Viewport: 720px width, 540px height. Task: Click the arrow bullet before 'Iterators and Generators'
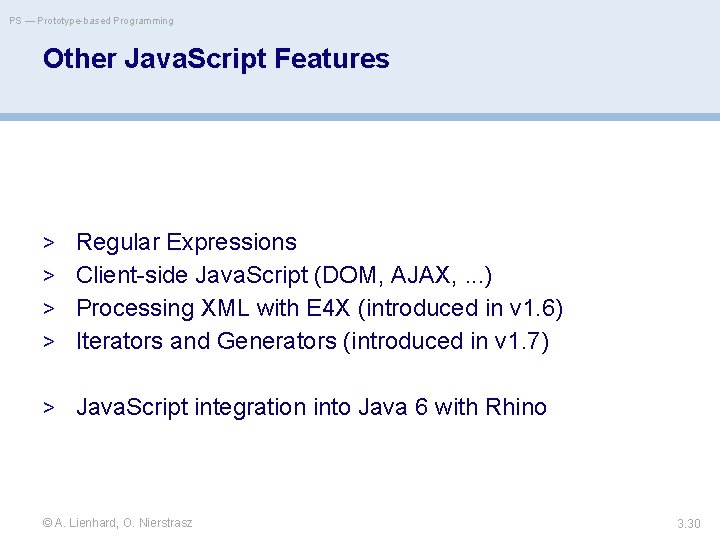[49, 342]
